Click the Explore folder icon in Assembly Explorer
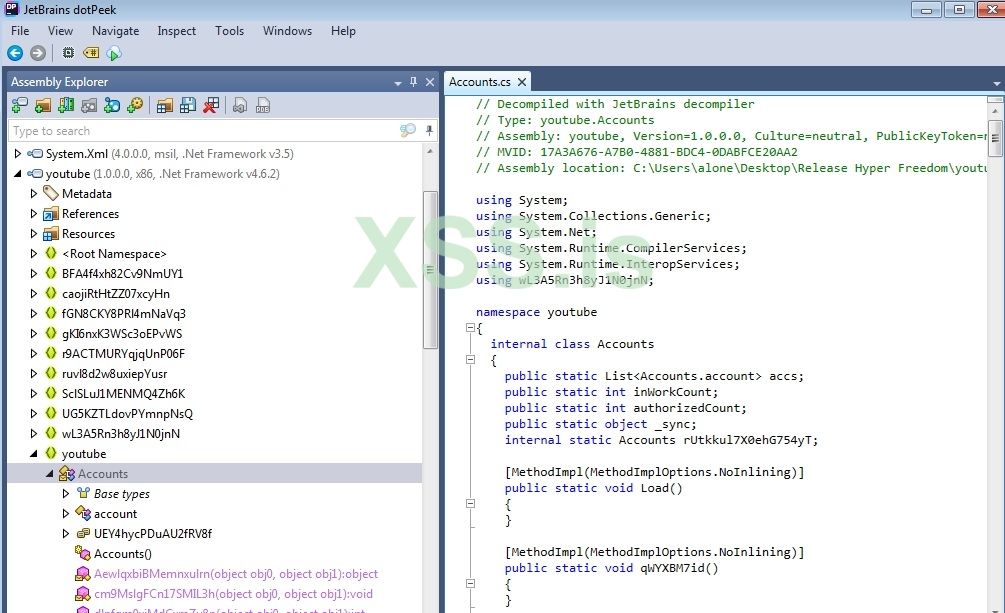The height and width of the screenshot is (613, 1005). pos(43,105)
